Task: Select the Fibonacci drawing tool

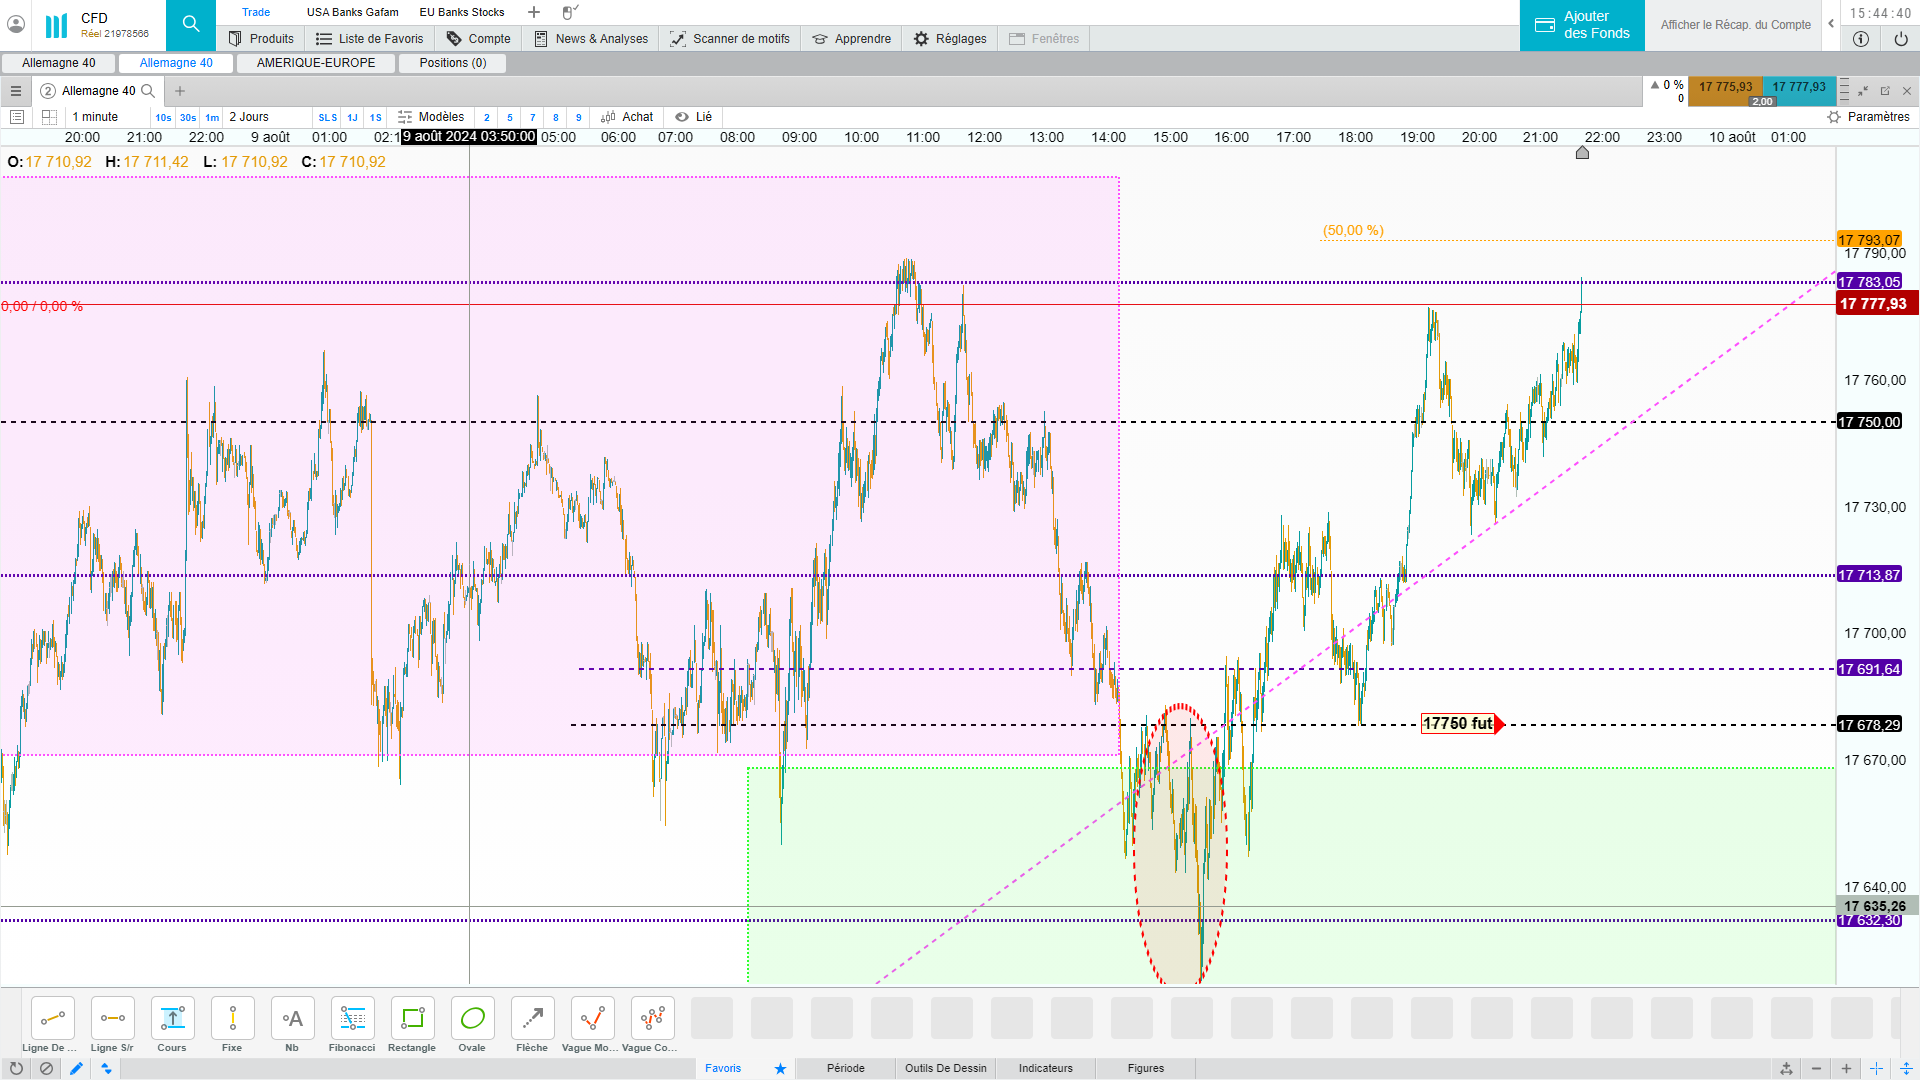Action: coord(352,1020)
